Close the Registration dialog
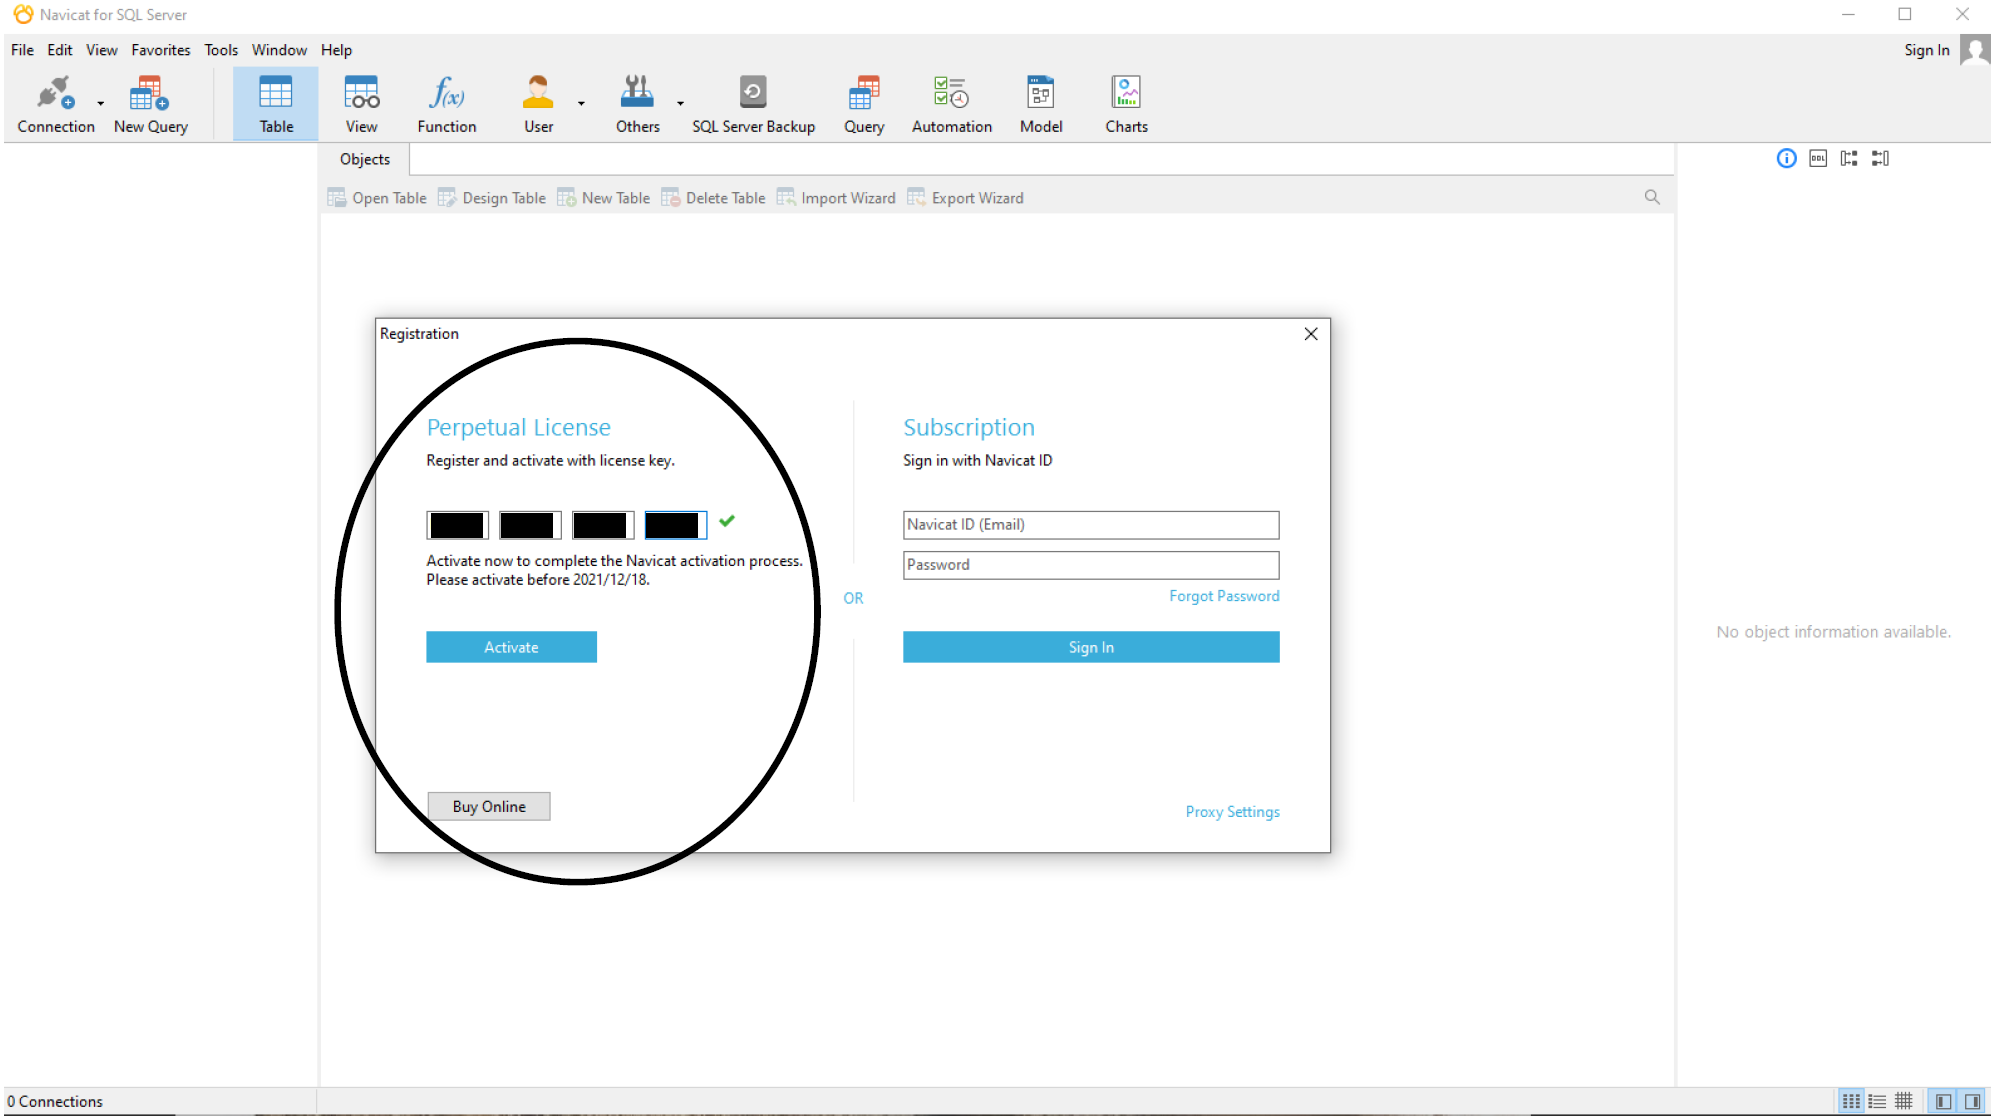This screenshot has width=1995, height=1117. pos(1311,334)
